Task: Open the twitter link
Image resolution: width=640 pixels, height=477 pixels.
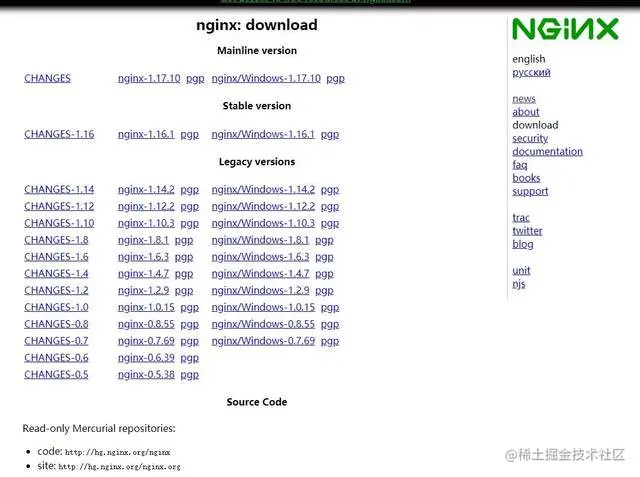Action: (x=527, y=231)
